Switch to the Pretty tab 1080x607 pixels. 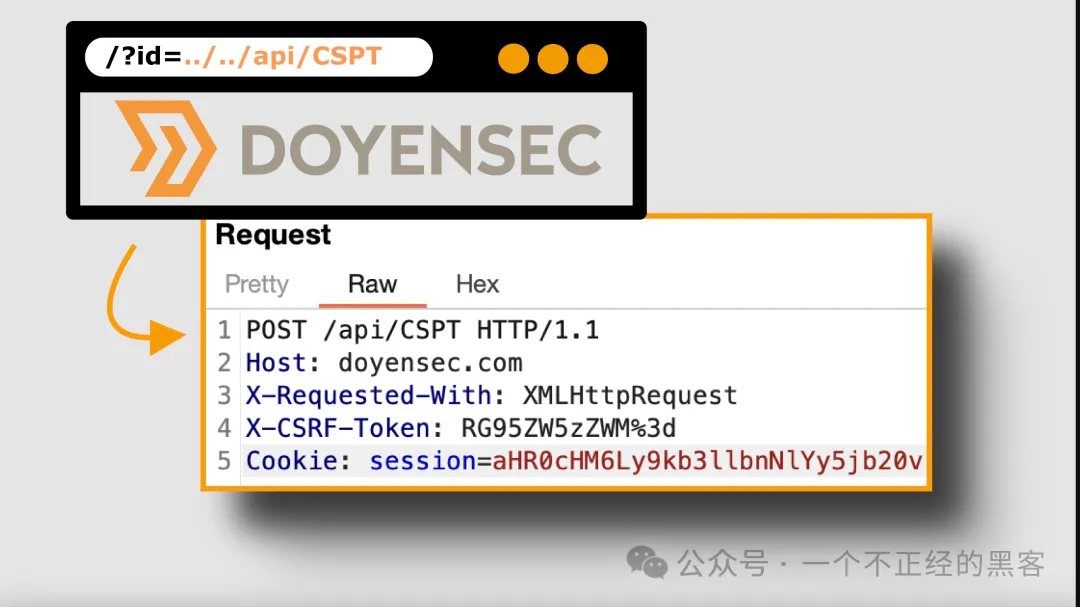coord(256,284)
